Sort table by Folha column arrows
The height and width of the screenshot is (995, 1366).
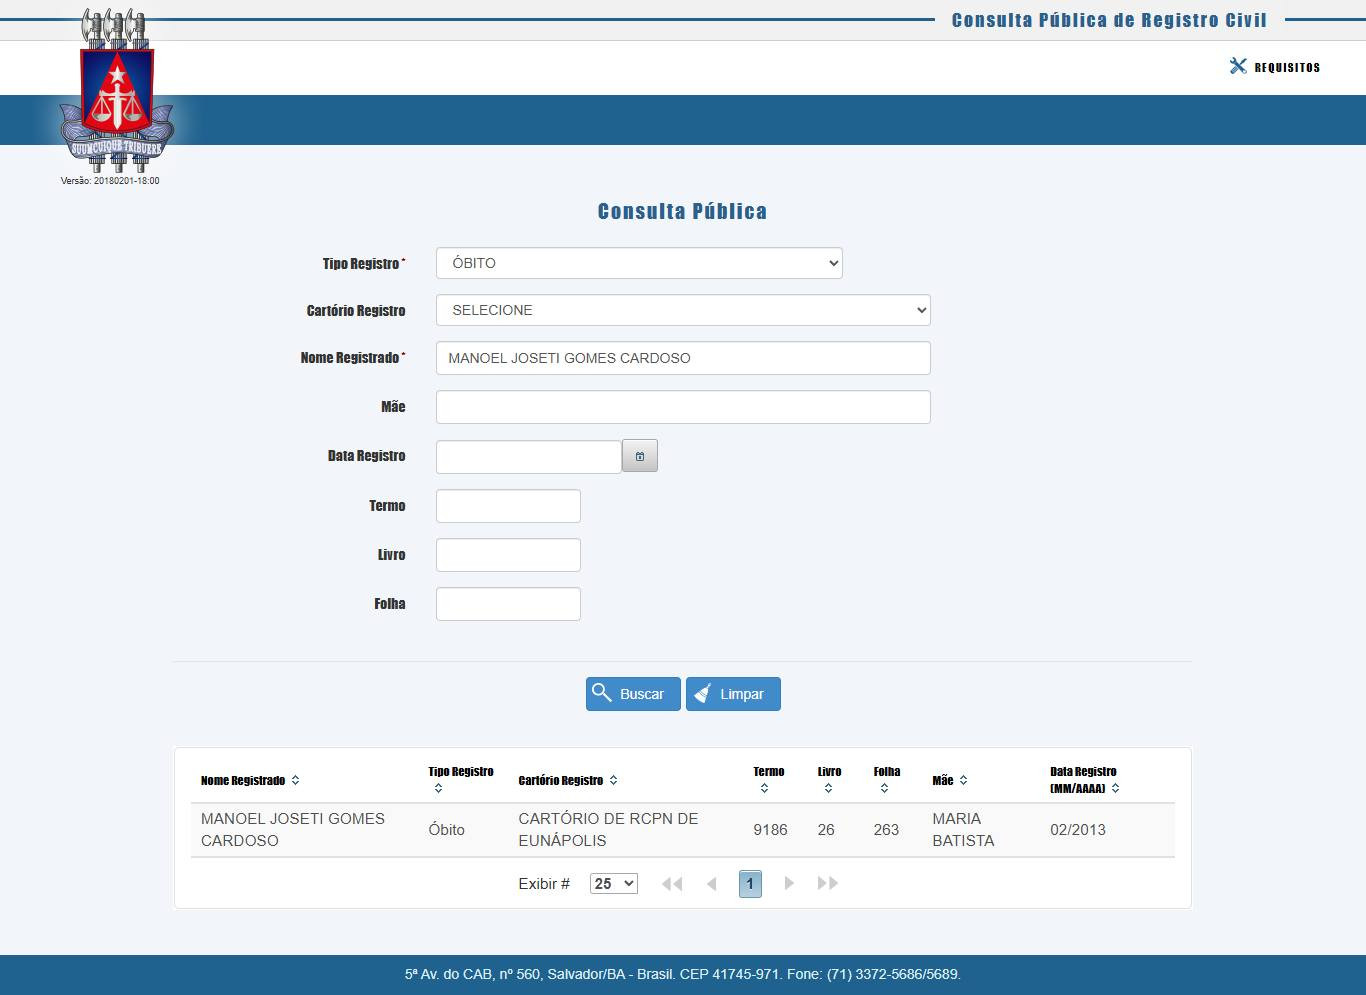(x=884, y=788)
